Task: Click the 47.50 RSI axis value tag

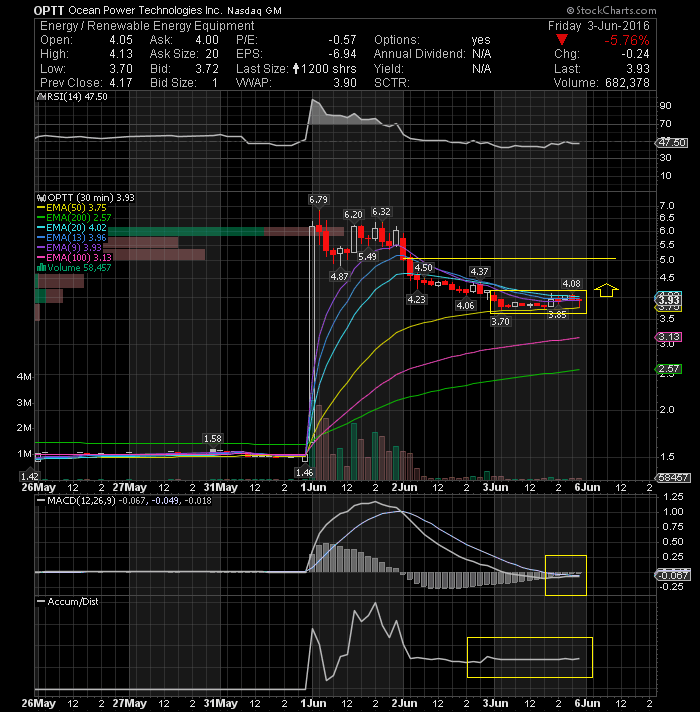Action: point(672,143)
